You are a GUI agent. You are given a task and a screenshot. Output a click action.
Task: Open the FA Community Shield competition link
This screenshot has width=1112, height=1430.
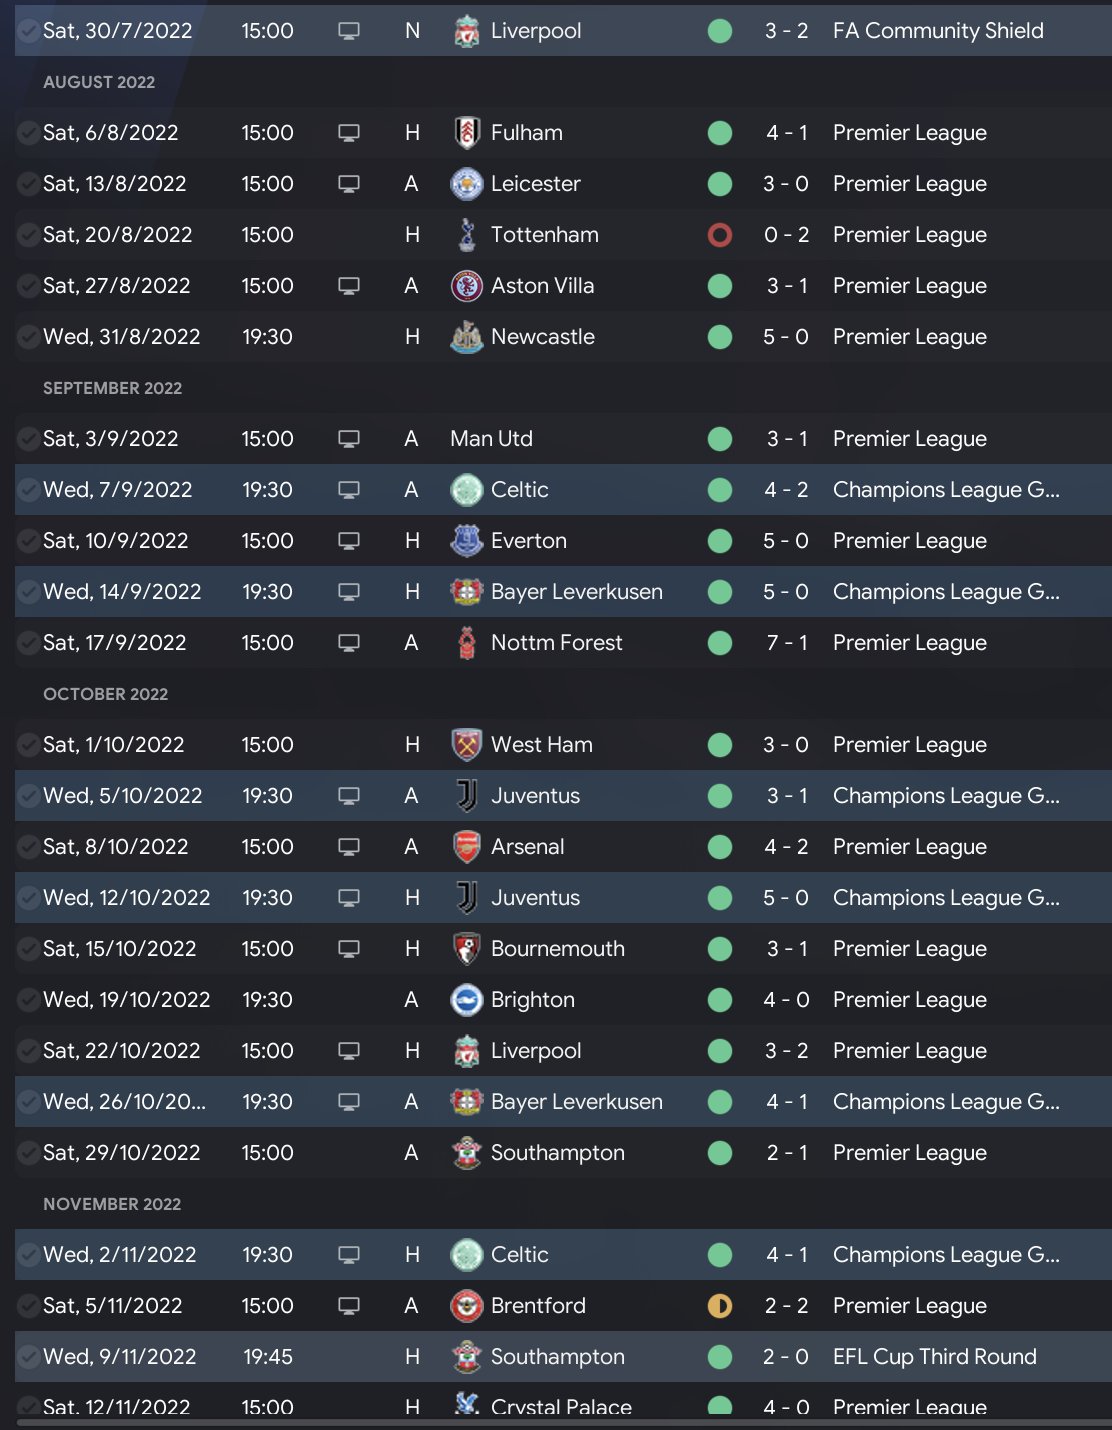pos(938,31)
